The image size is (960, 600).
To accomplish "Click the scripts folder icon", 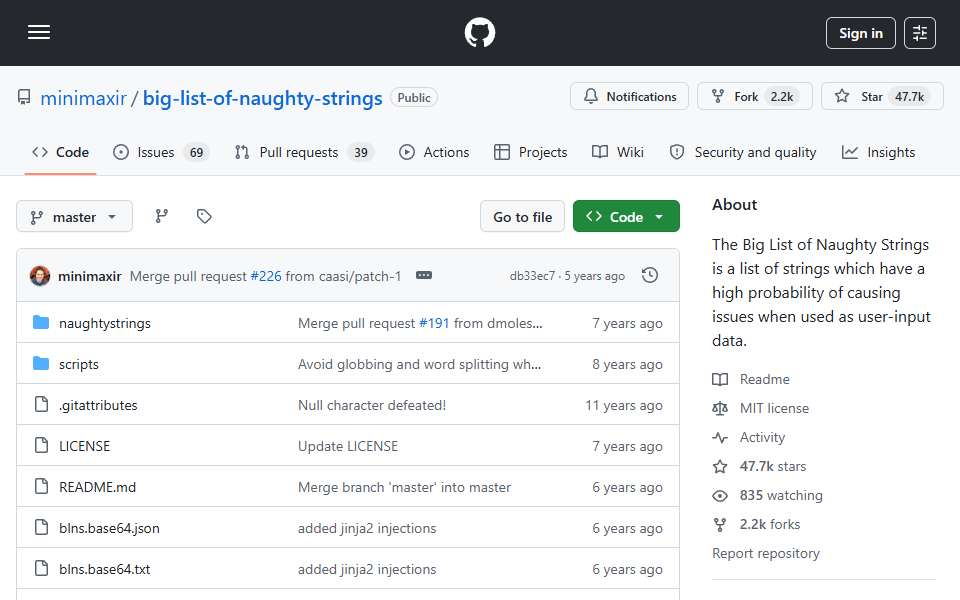I will [41, 364].
